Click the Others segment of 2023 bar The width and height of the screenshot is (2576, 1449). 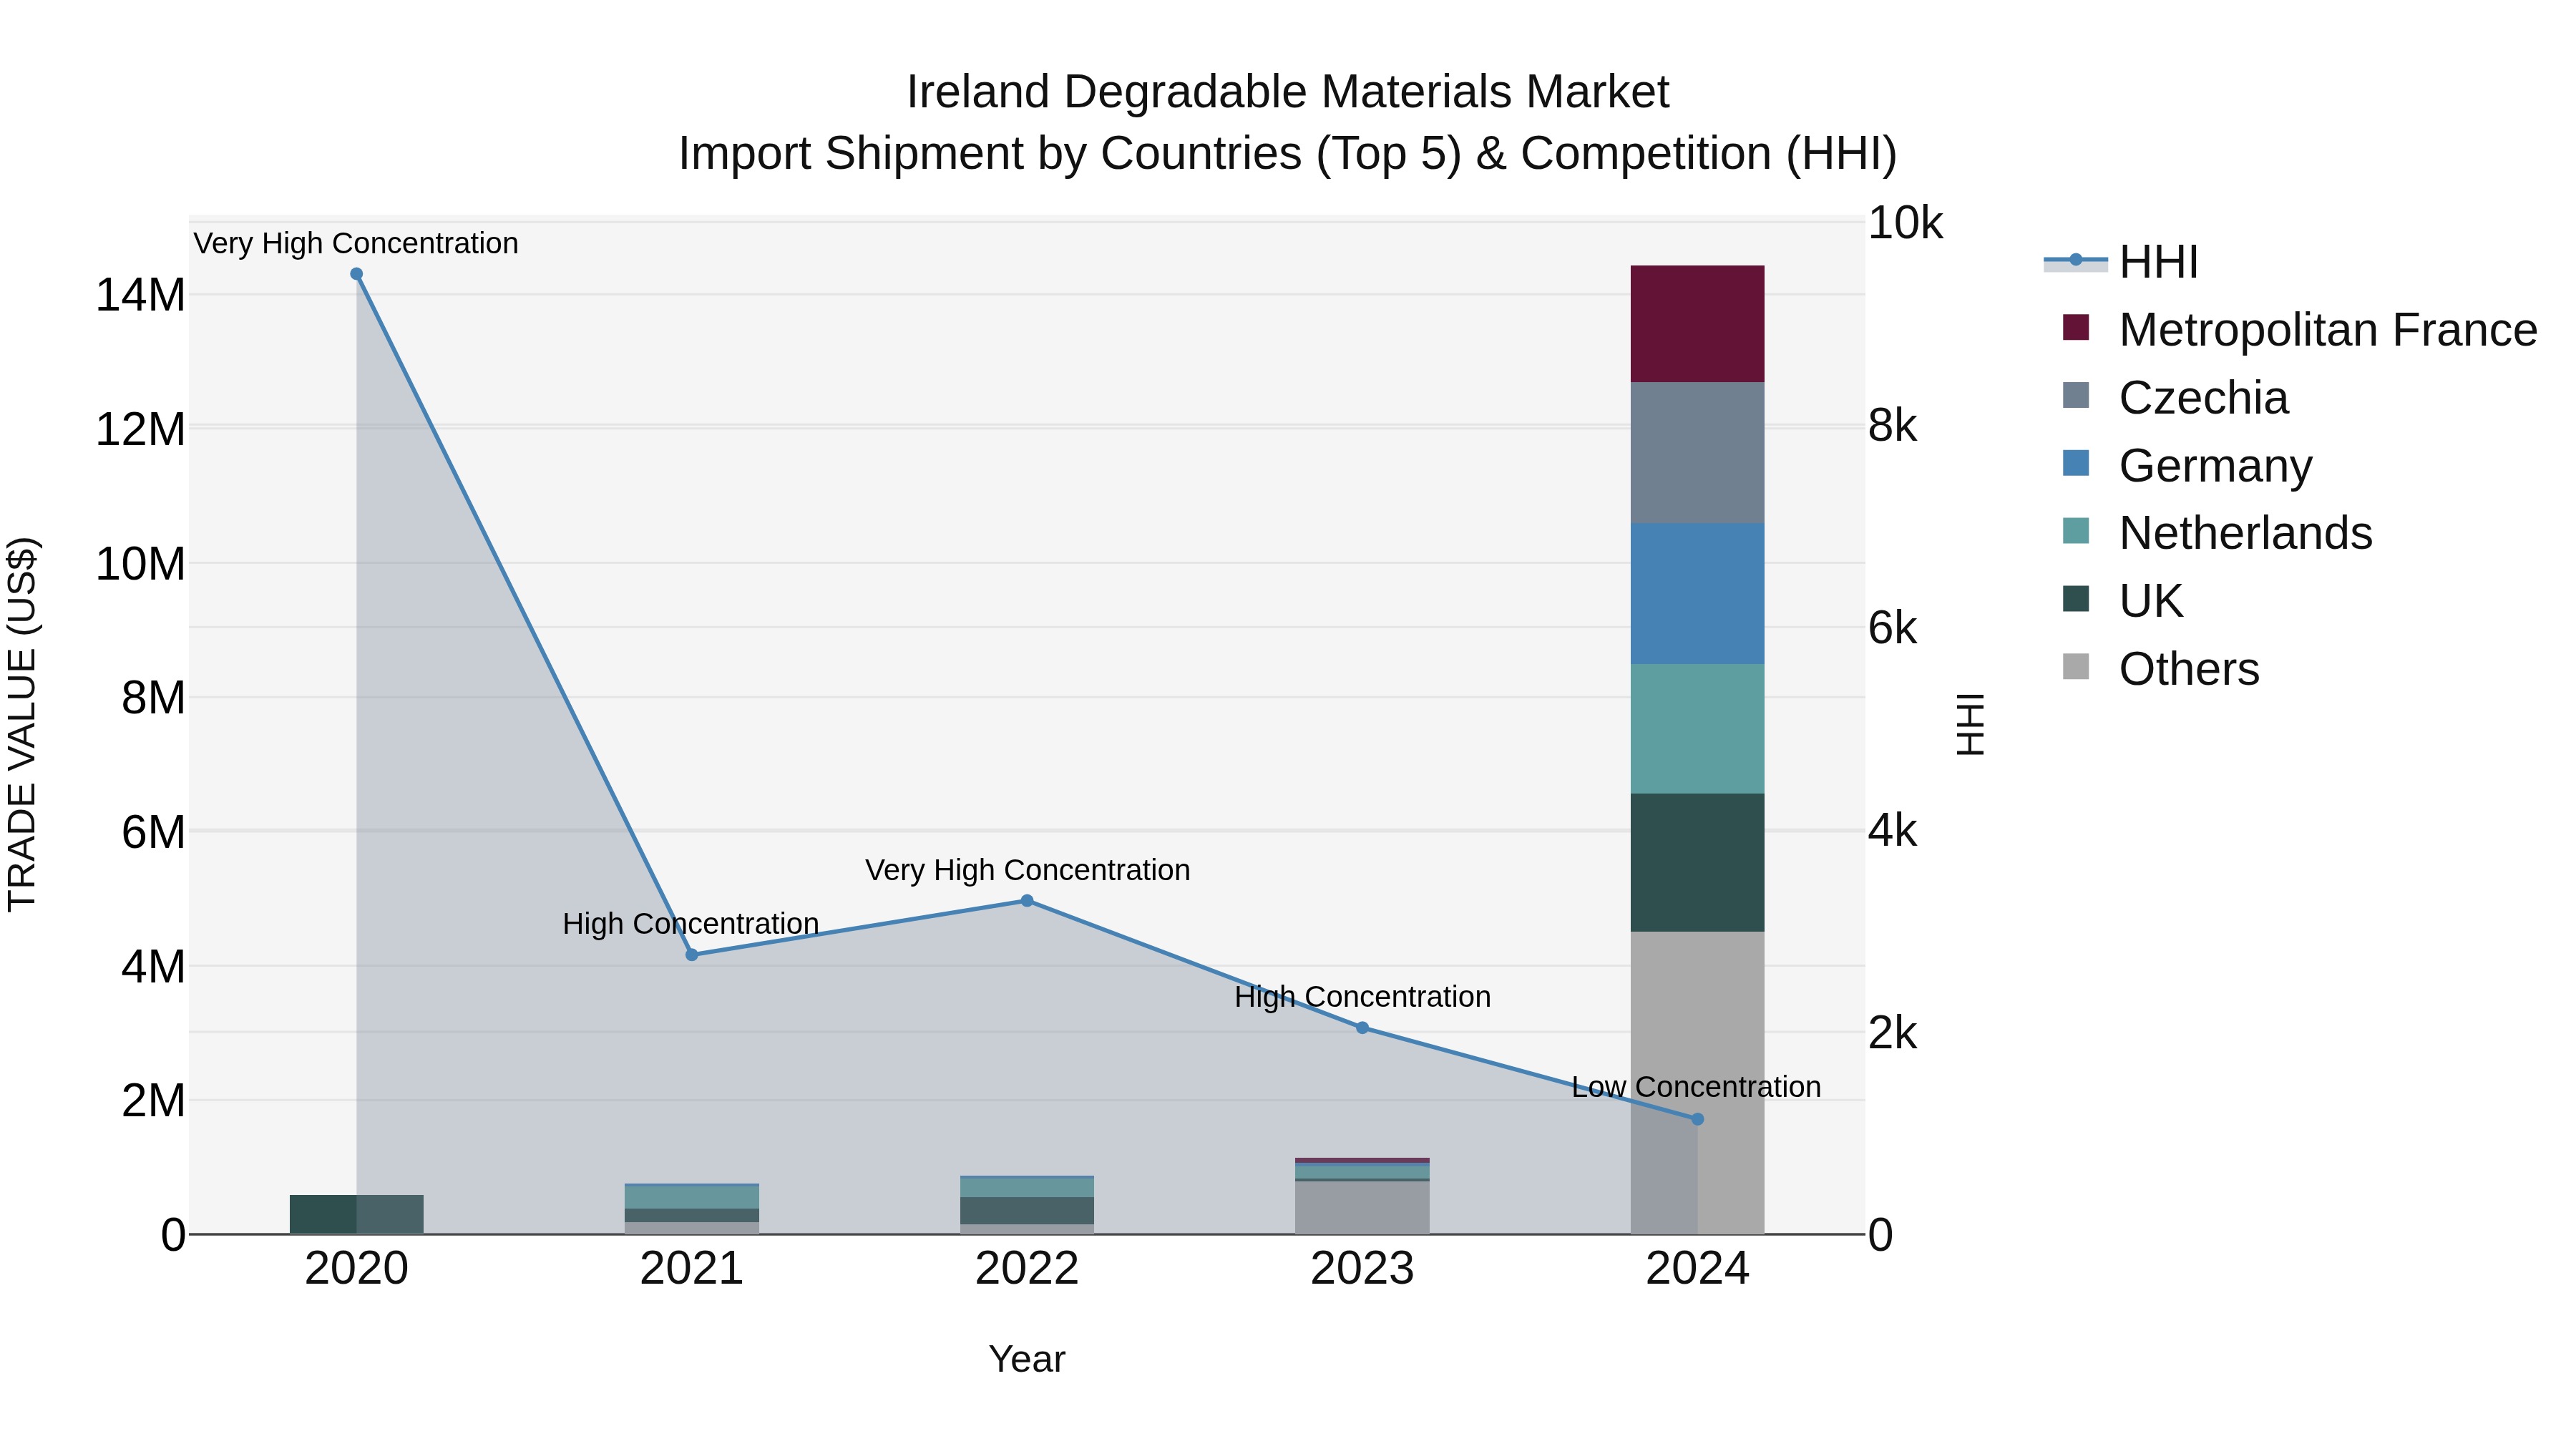click(x=1362, y=1208)
